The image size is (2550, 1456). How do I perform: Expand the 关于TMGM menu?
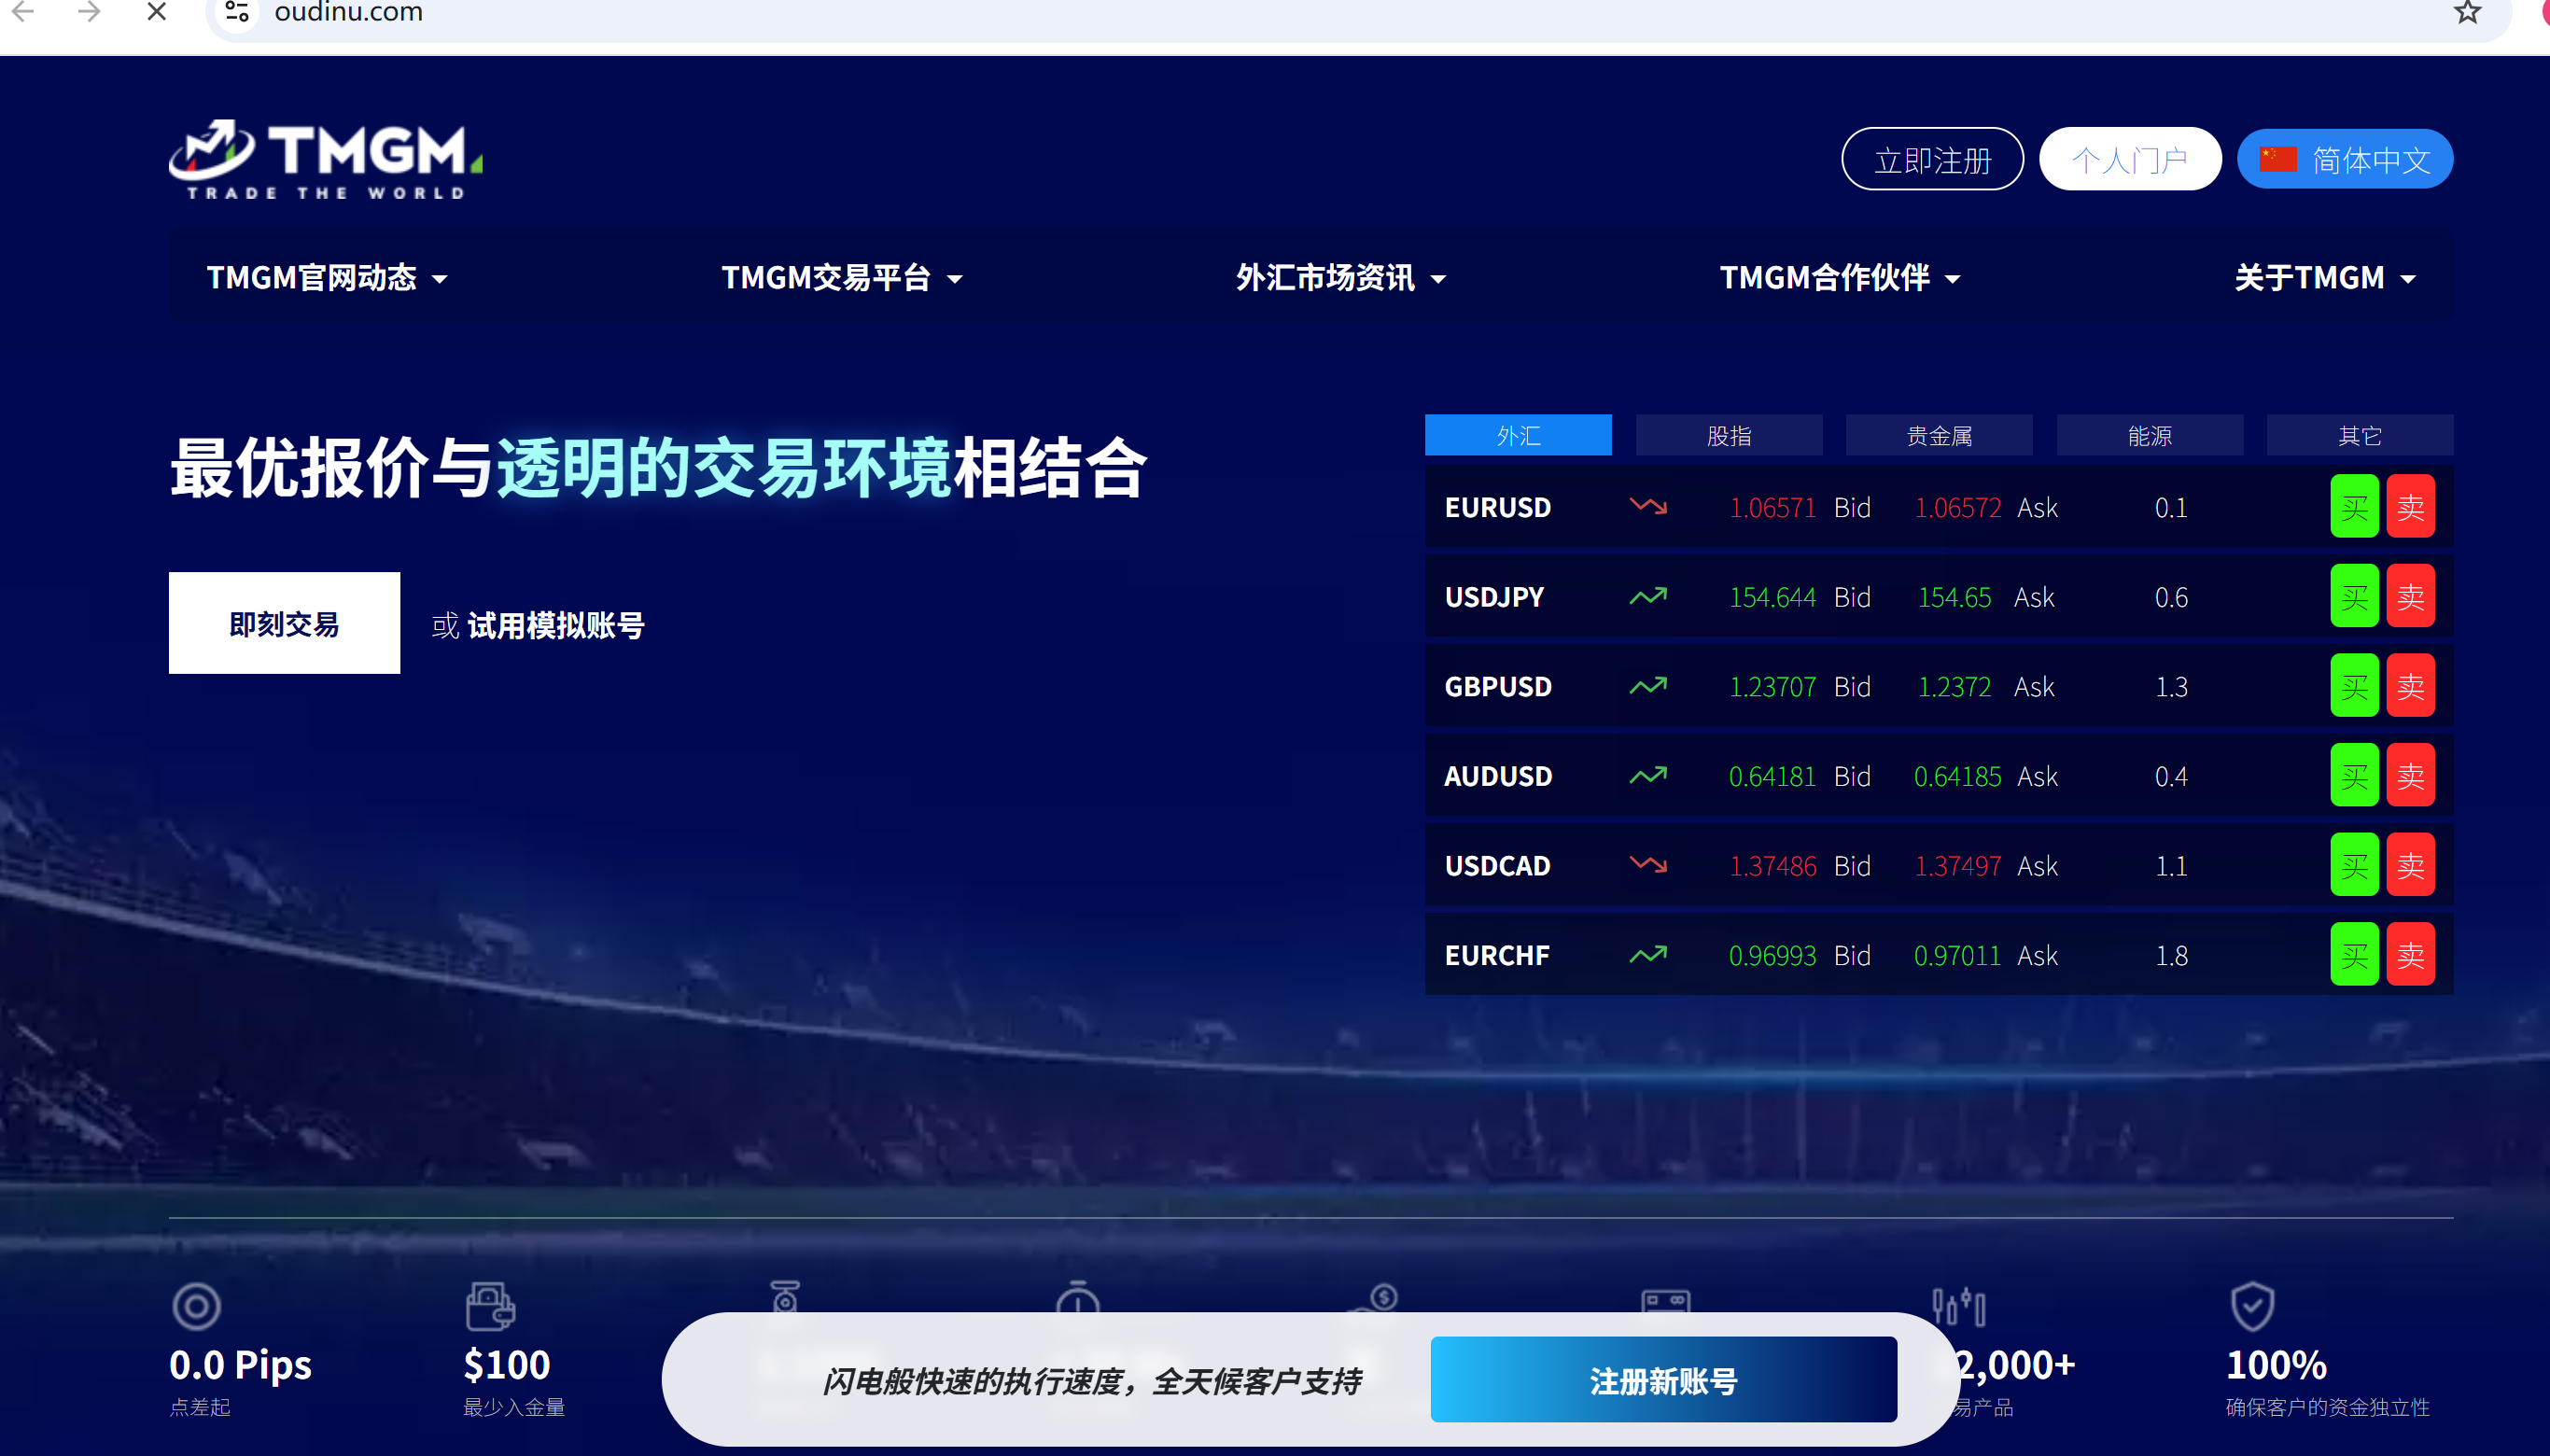(2325, 277)
